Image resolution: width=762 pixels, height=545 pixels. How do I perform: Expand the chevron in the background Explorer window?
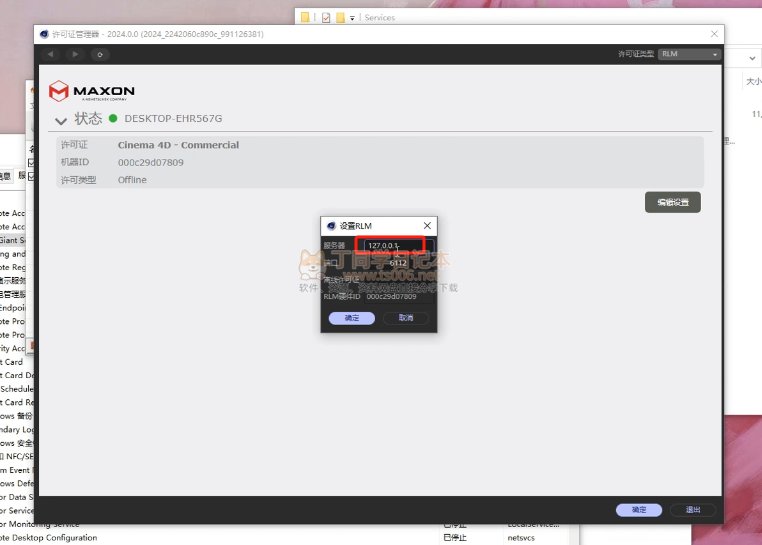[752, 58]
